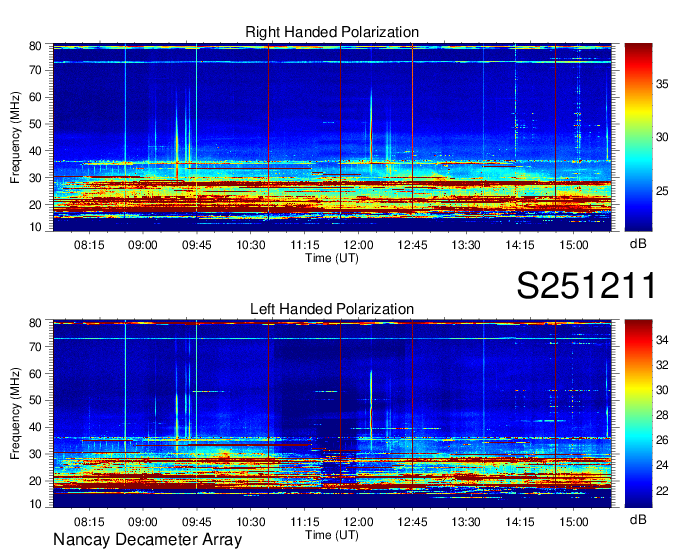This screenshot has width=680, height=552.
Task: Click the Left Handed Polarization plot title
Action: 332,310
